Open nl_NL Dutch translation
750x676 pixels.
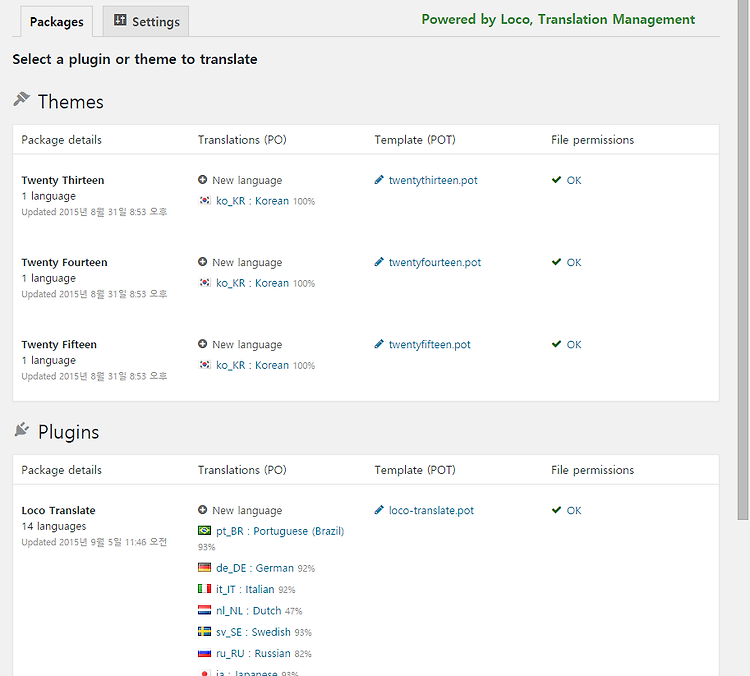[248, 611]
